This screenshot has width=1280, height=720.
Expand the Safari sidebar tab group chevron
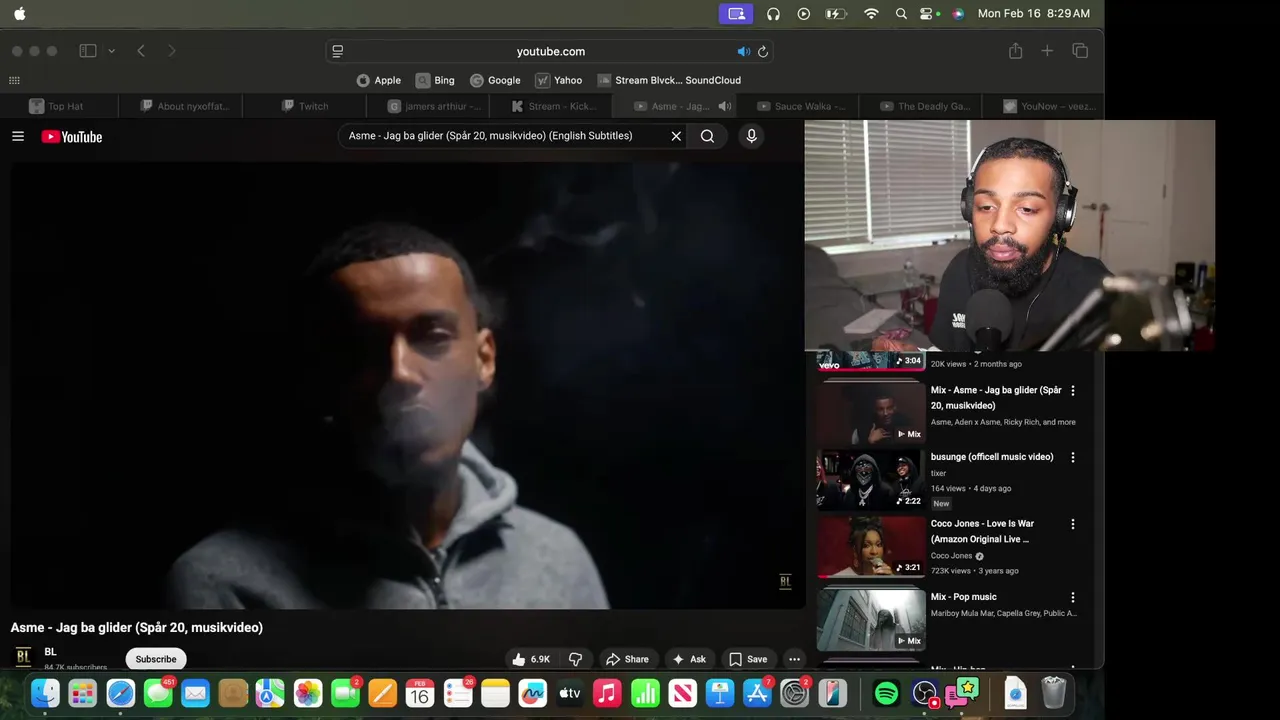tap(111, 51)
